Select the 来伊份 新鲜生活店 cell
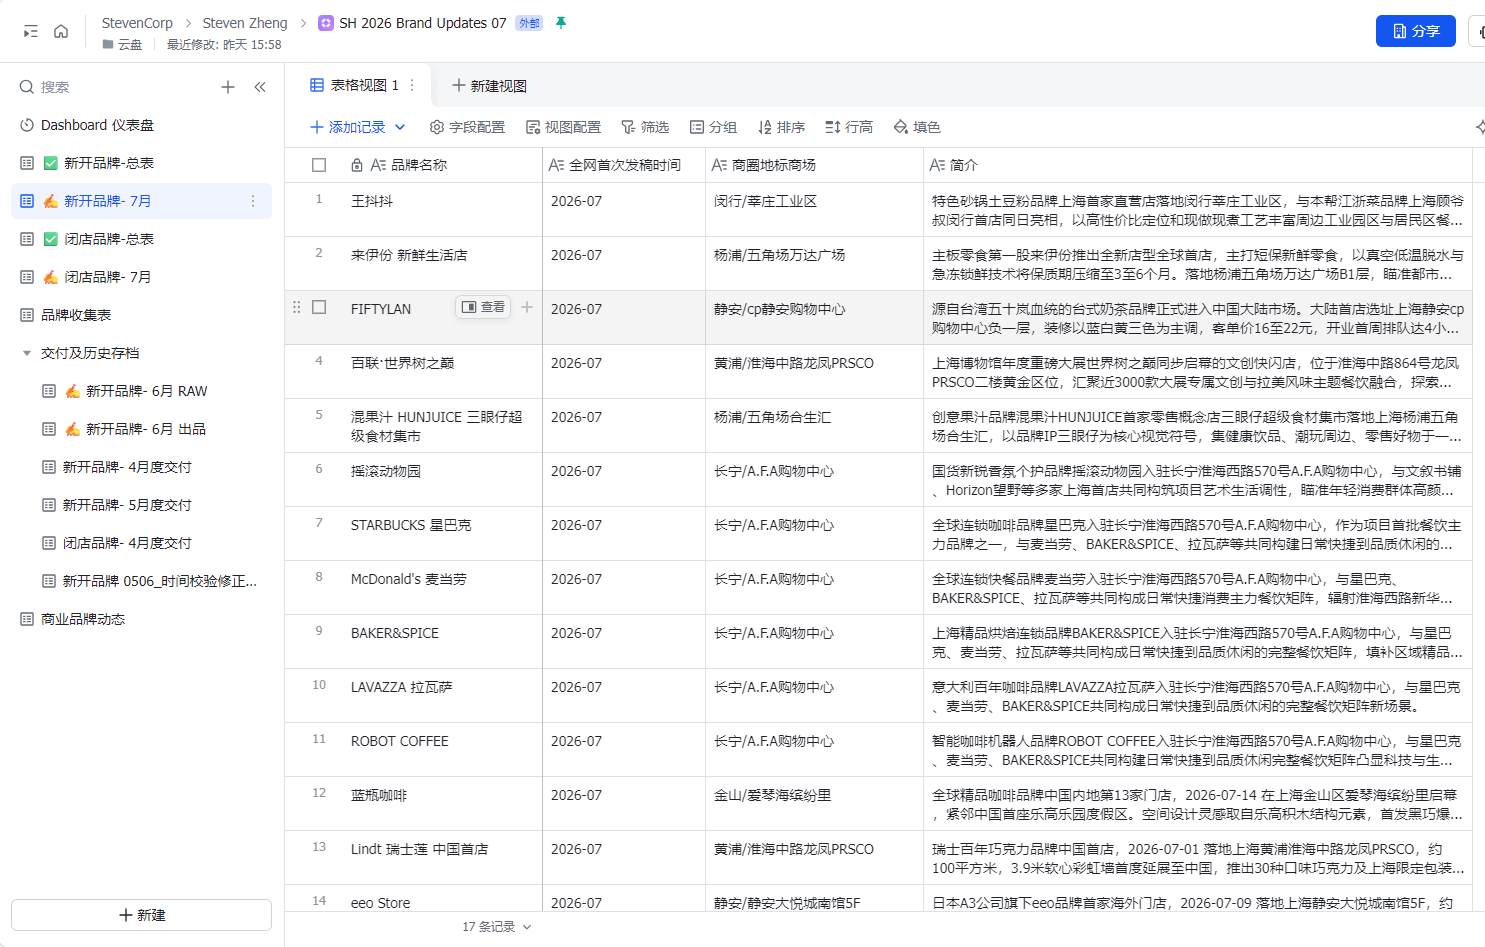Screen dimensions: 1485x947 (x=441, y=264)
